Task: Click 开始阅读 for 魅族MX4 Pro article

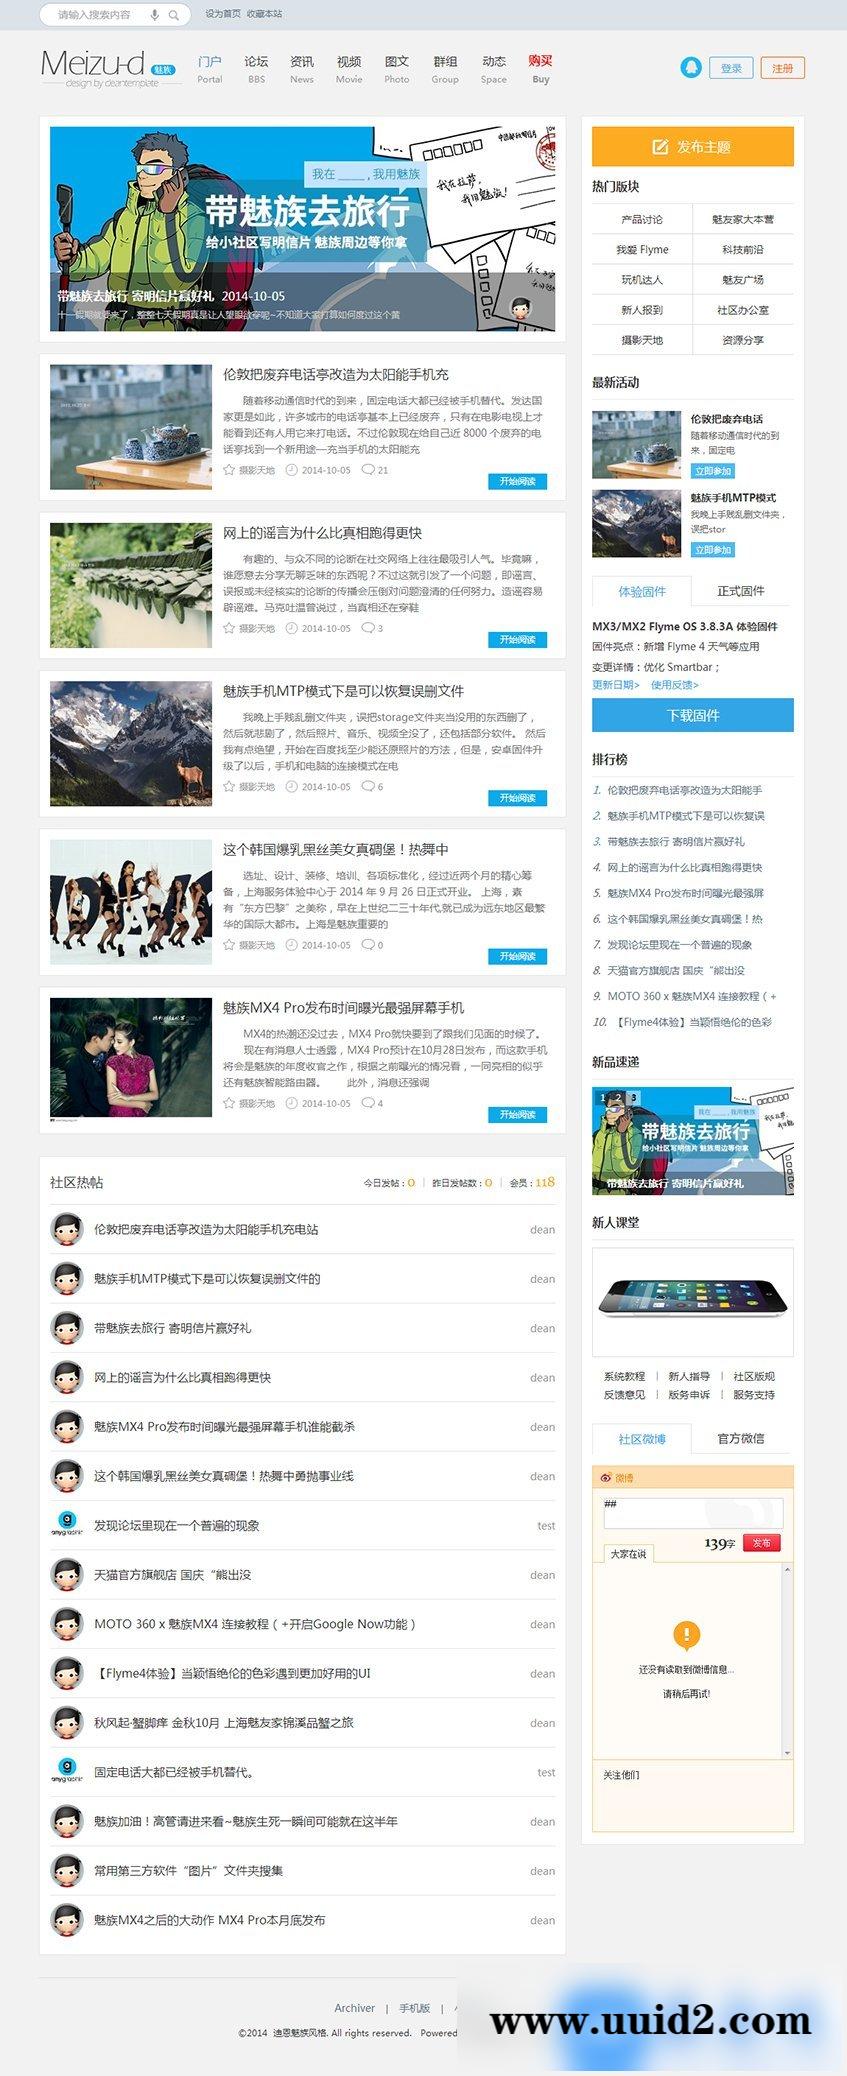Action: pos(518,1114)
